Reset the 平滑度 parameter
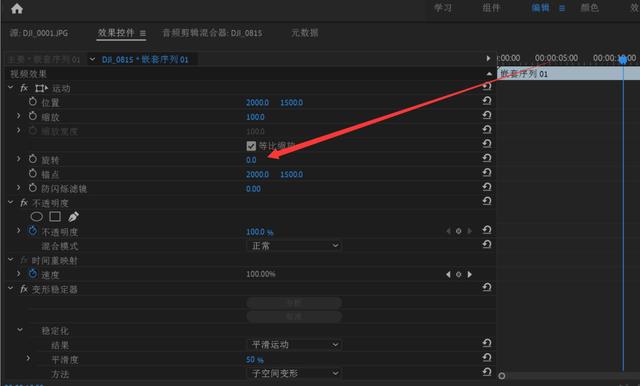 tap(487, 357)
